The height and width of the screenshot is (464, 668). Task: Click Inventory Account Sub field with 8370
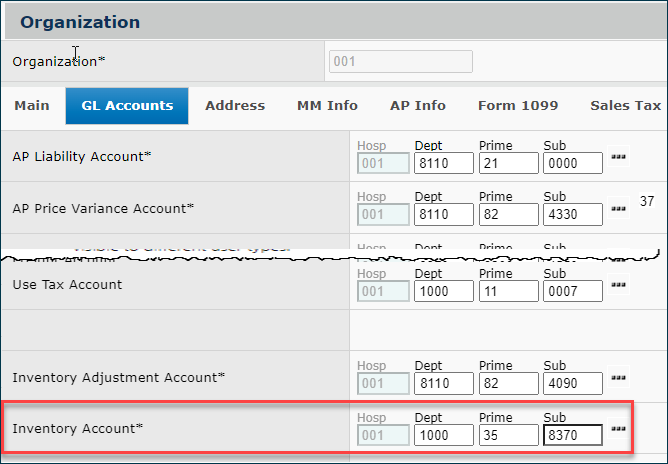(572, 435)
